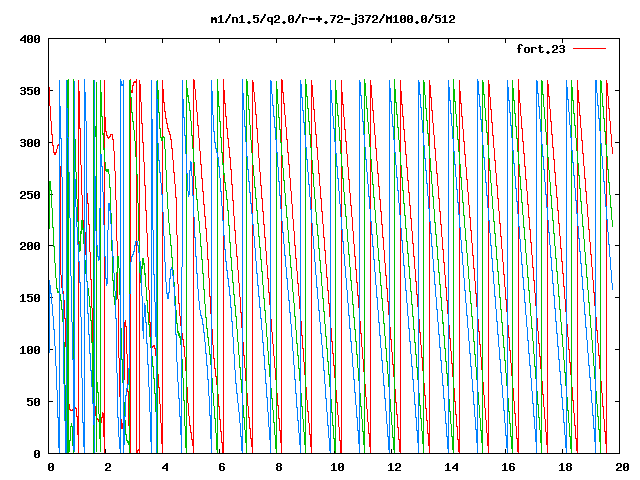Click x-axis label 10

tap(337, 467)
